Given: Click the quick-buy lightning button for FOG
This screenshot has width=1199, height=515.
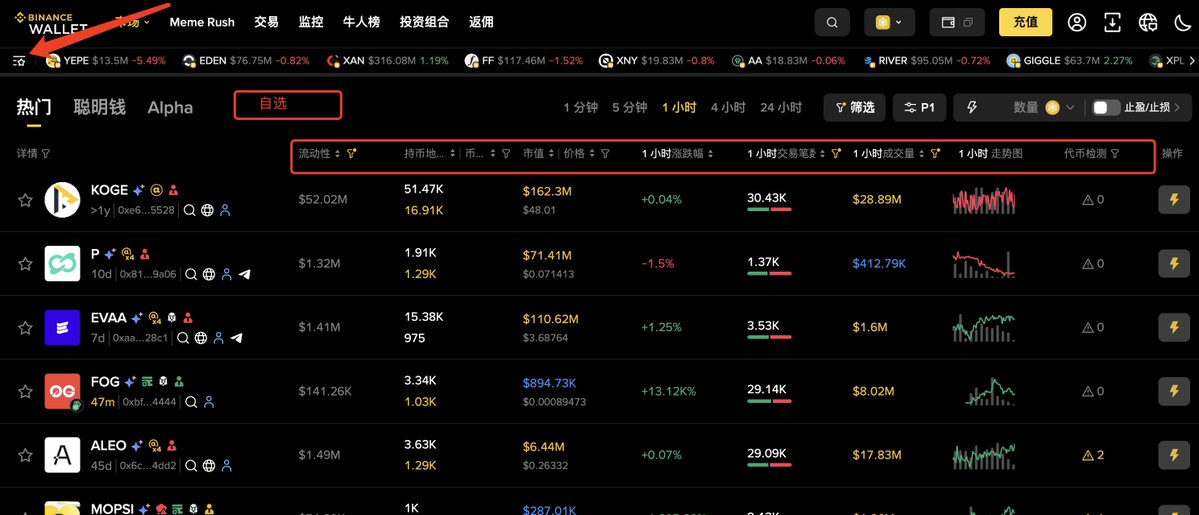Looking at the screenshot, I should tap(1174, 391).
